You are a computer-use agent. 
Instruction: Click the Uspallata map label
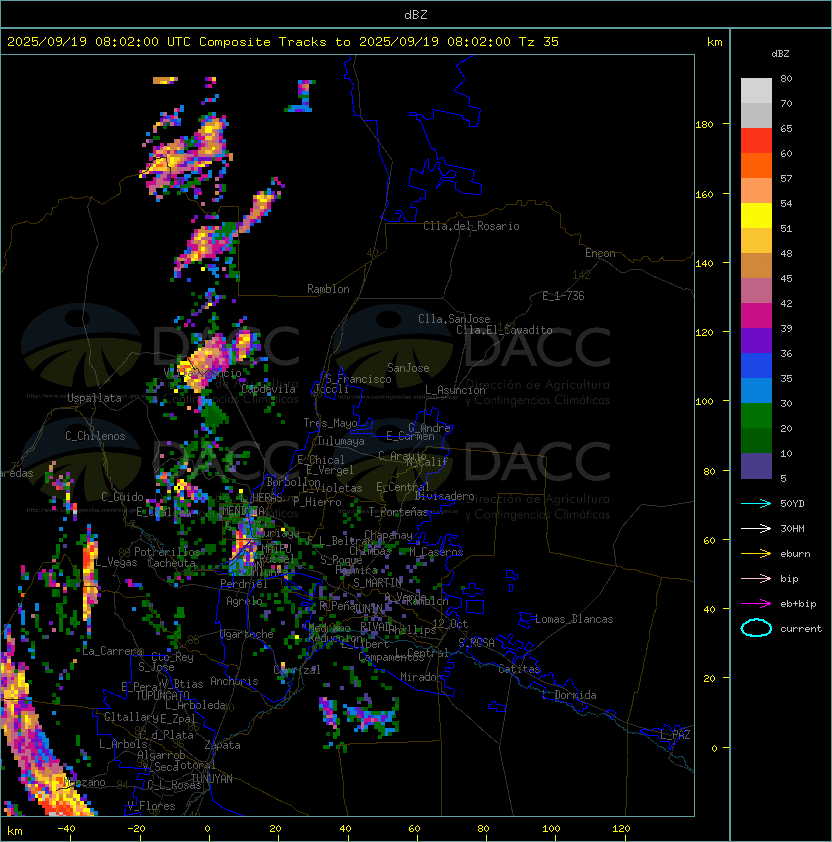click(x=94, y=398)
